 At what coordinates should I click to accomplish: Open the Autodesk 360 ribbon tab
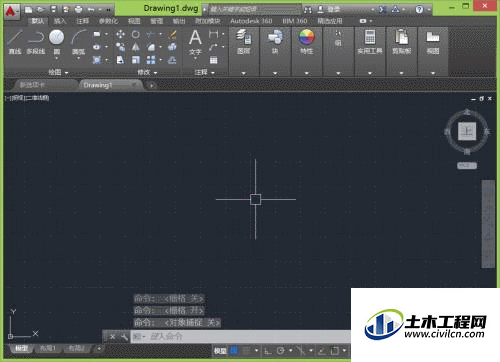click(x=251, y=21)
